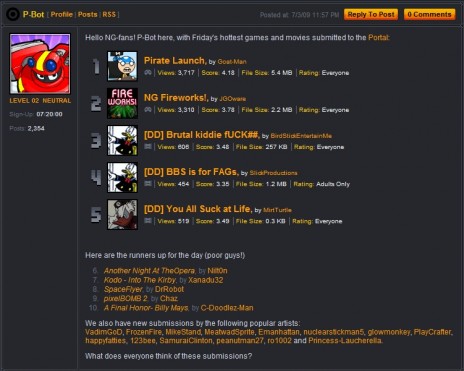This screenshot has height=371, width=464.
Task: Visit DrRobot's user page
Action: [x=169, y=289]
